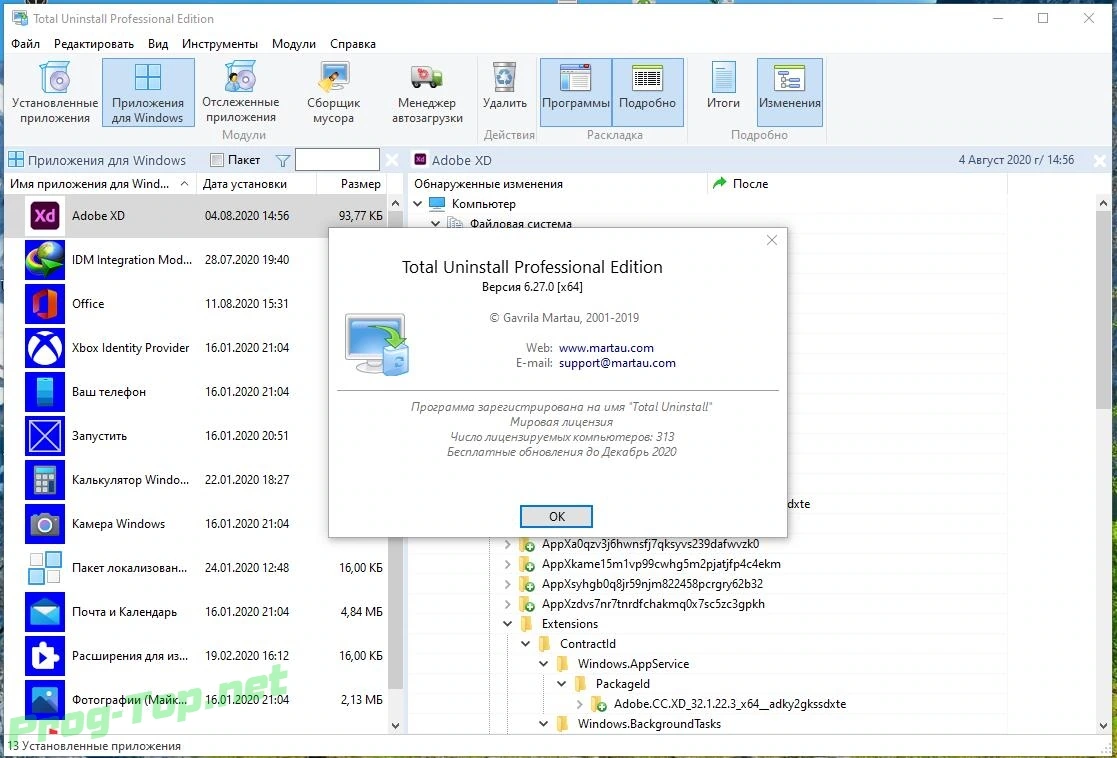1117x758 pixels.
Task: Click the about dialog program logo
Action: (376, 344)
